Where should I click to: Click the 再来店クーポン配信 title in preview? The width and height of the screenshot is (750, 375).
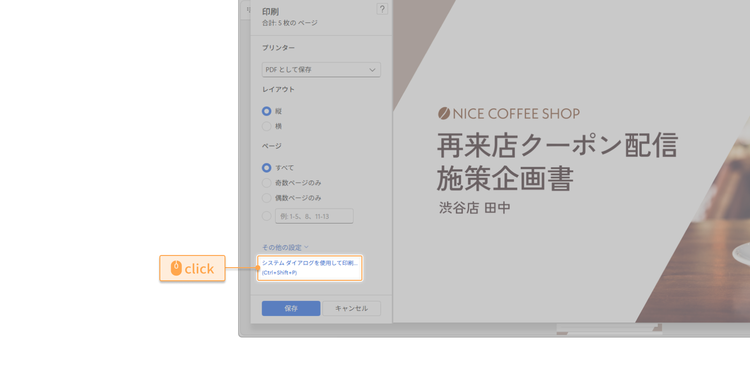click(x=557, y=146)
